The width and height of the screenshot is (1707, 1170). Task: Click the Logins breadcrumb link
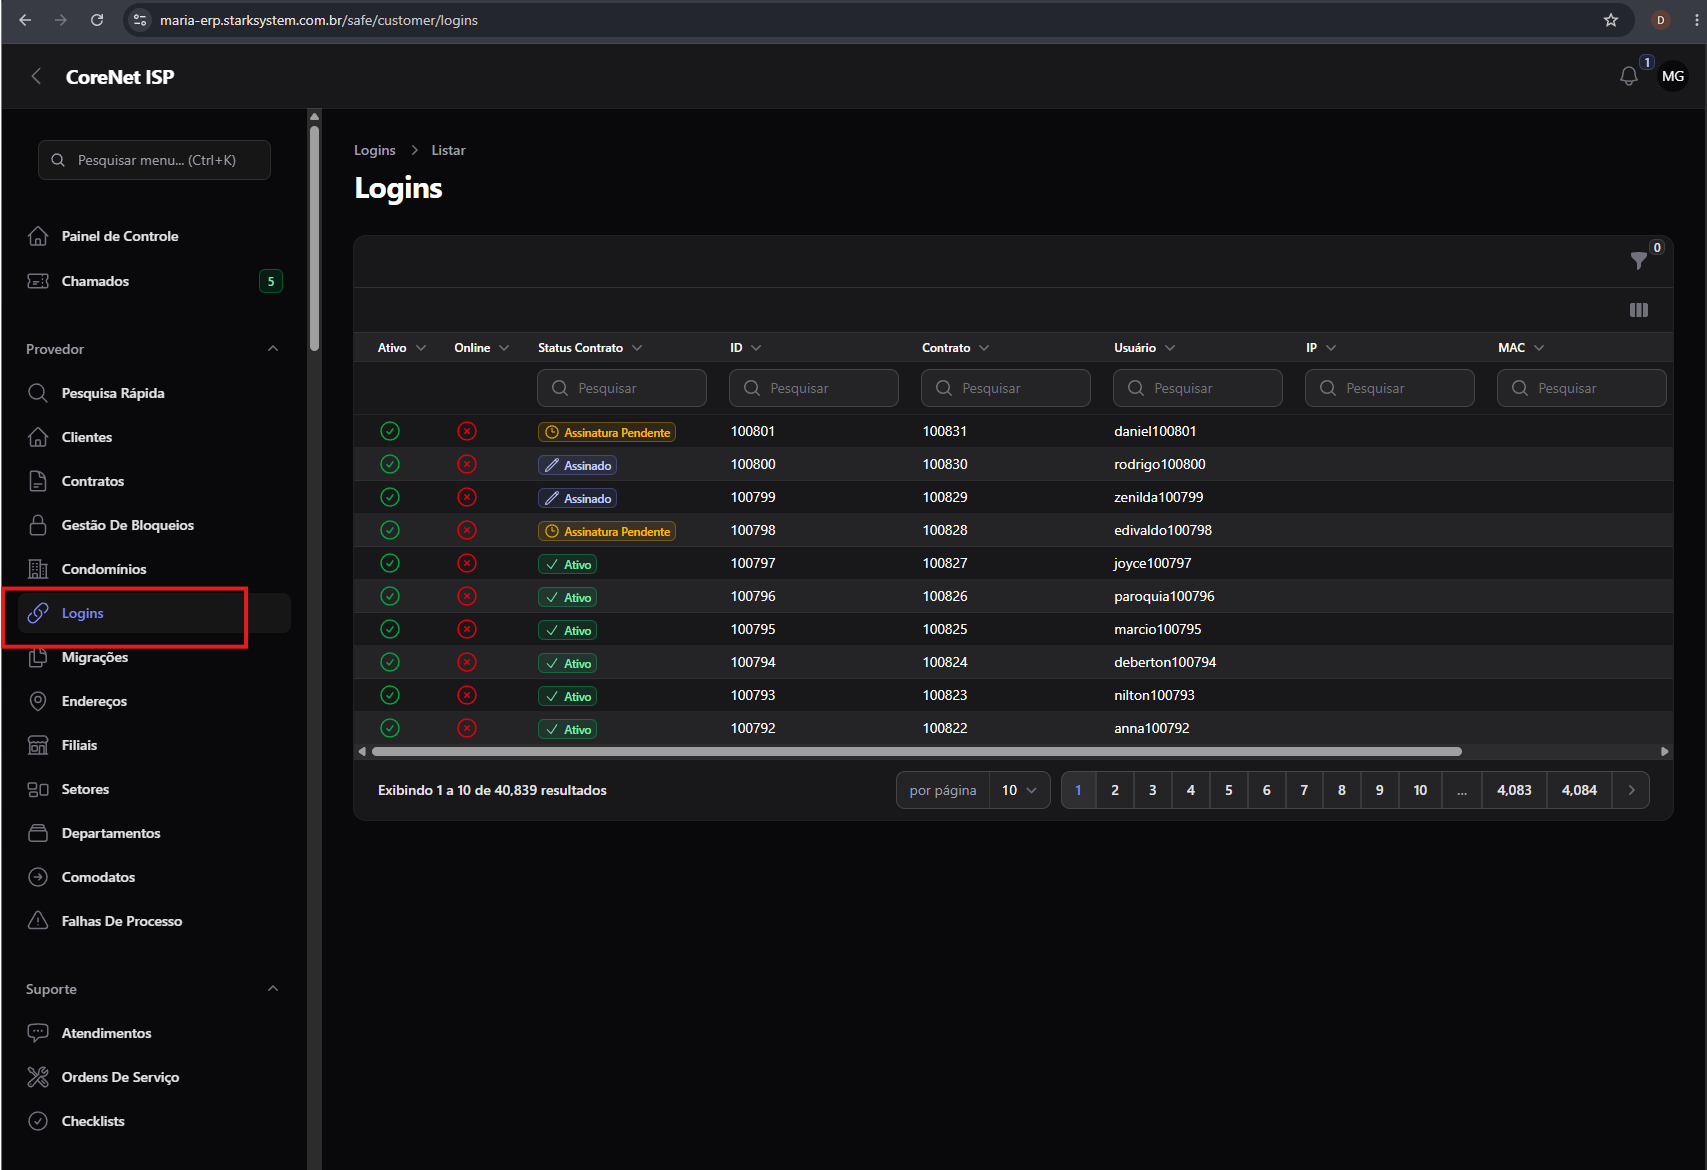point(375,150)
